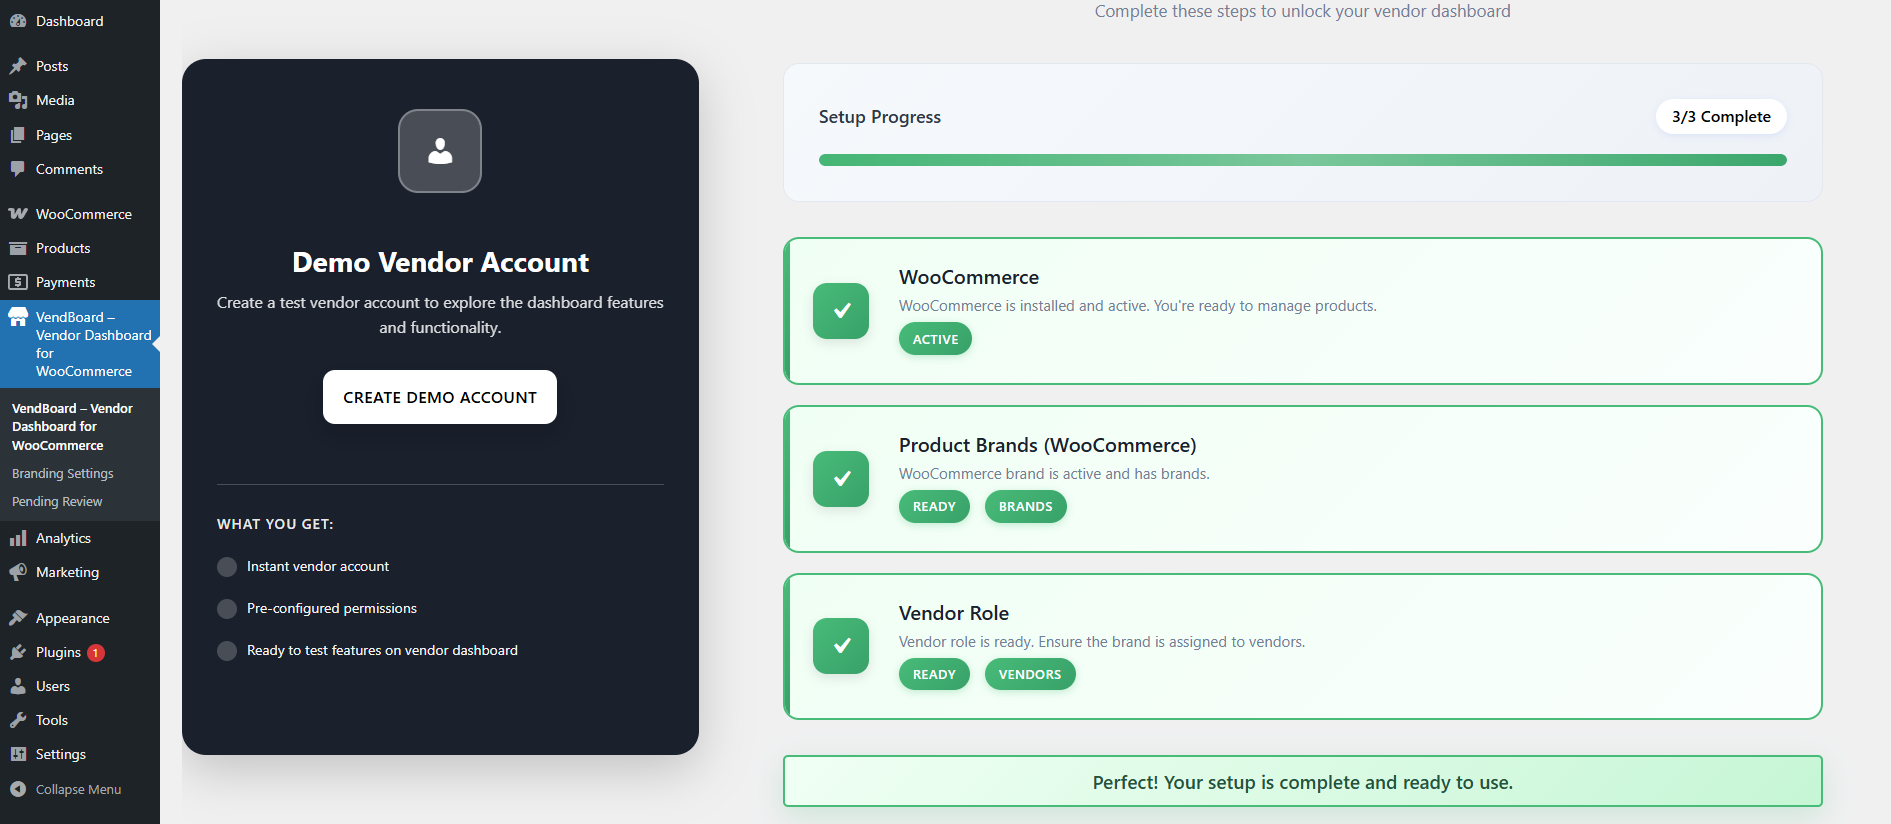Image resolution: width=1891 pixels, height=824 pixels.
Task: Open the VENDORS pill button
Action: (x=1030, y=675)
